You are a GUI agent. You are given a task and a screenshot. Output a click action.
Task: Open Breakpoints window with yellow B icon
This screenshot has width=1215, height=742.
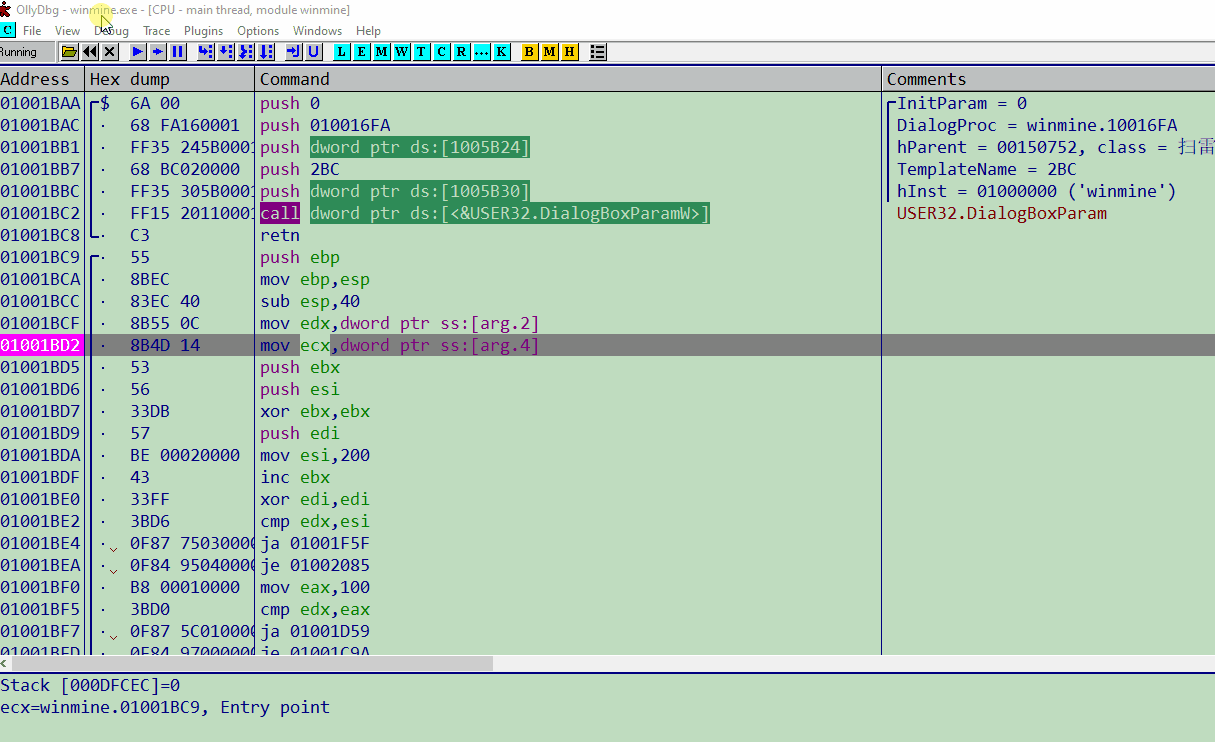click(529, 51)
